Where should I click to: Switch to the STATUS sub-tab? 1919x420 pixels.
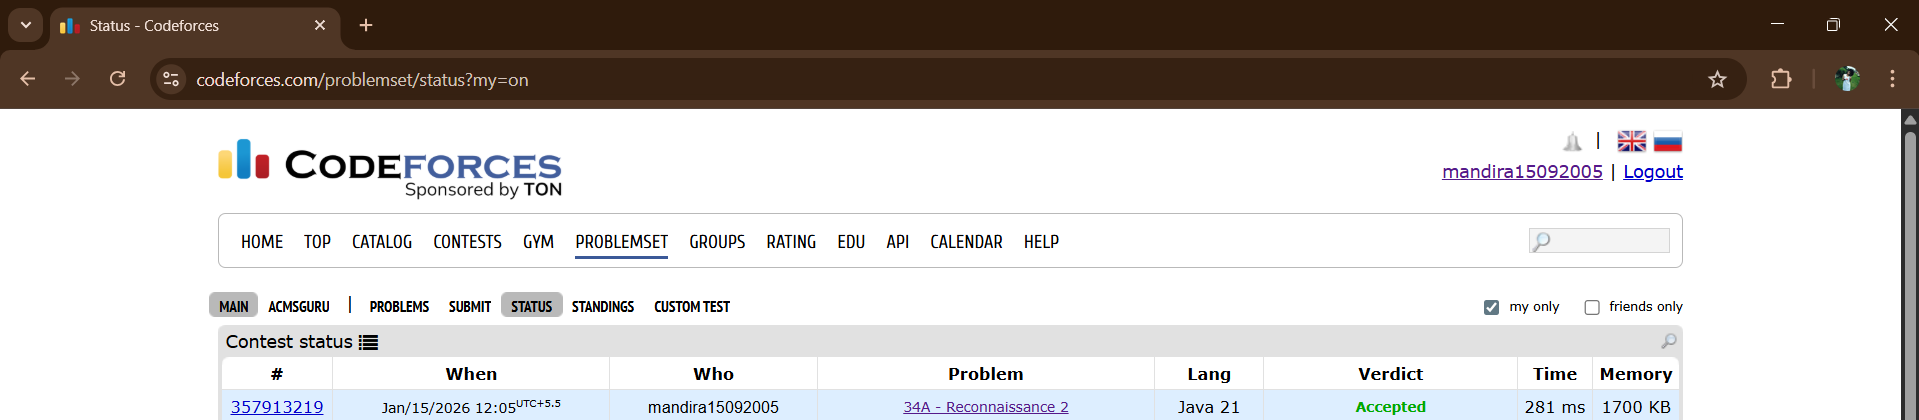pos(531,306)
